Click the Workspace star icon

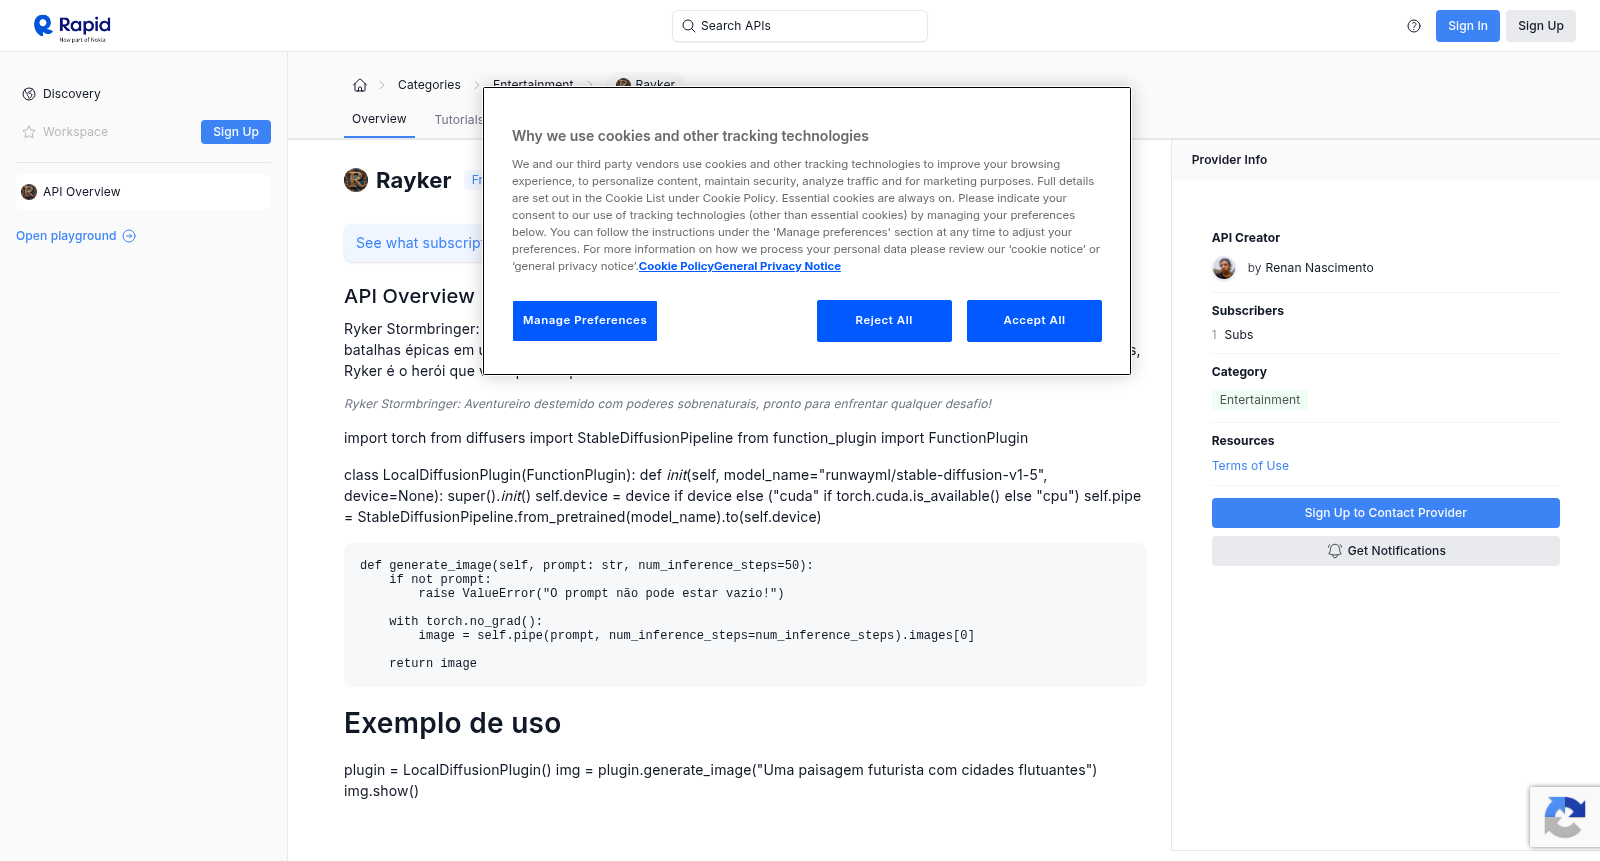pyautogui.click(x=29, y=132)
